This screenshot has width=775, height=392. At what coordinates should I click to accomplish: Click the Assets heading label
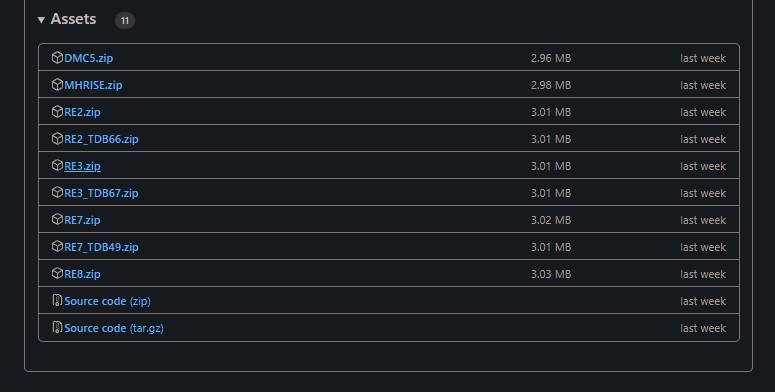pos(73,19)
